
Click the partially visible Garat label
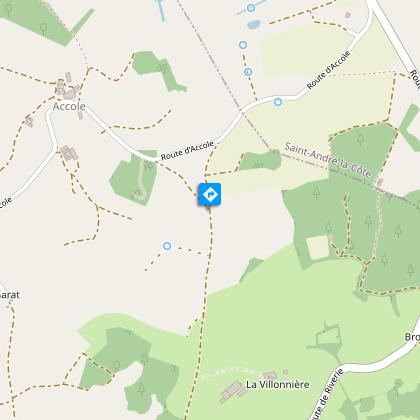point(10,295)
